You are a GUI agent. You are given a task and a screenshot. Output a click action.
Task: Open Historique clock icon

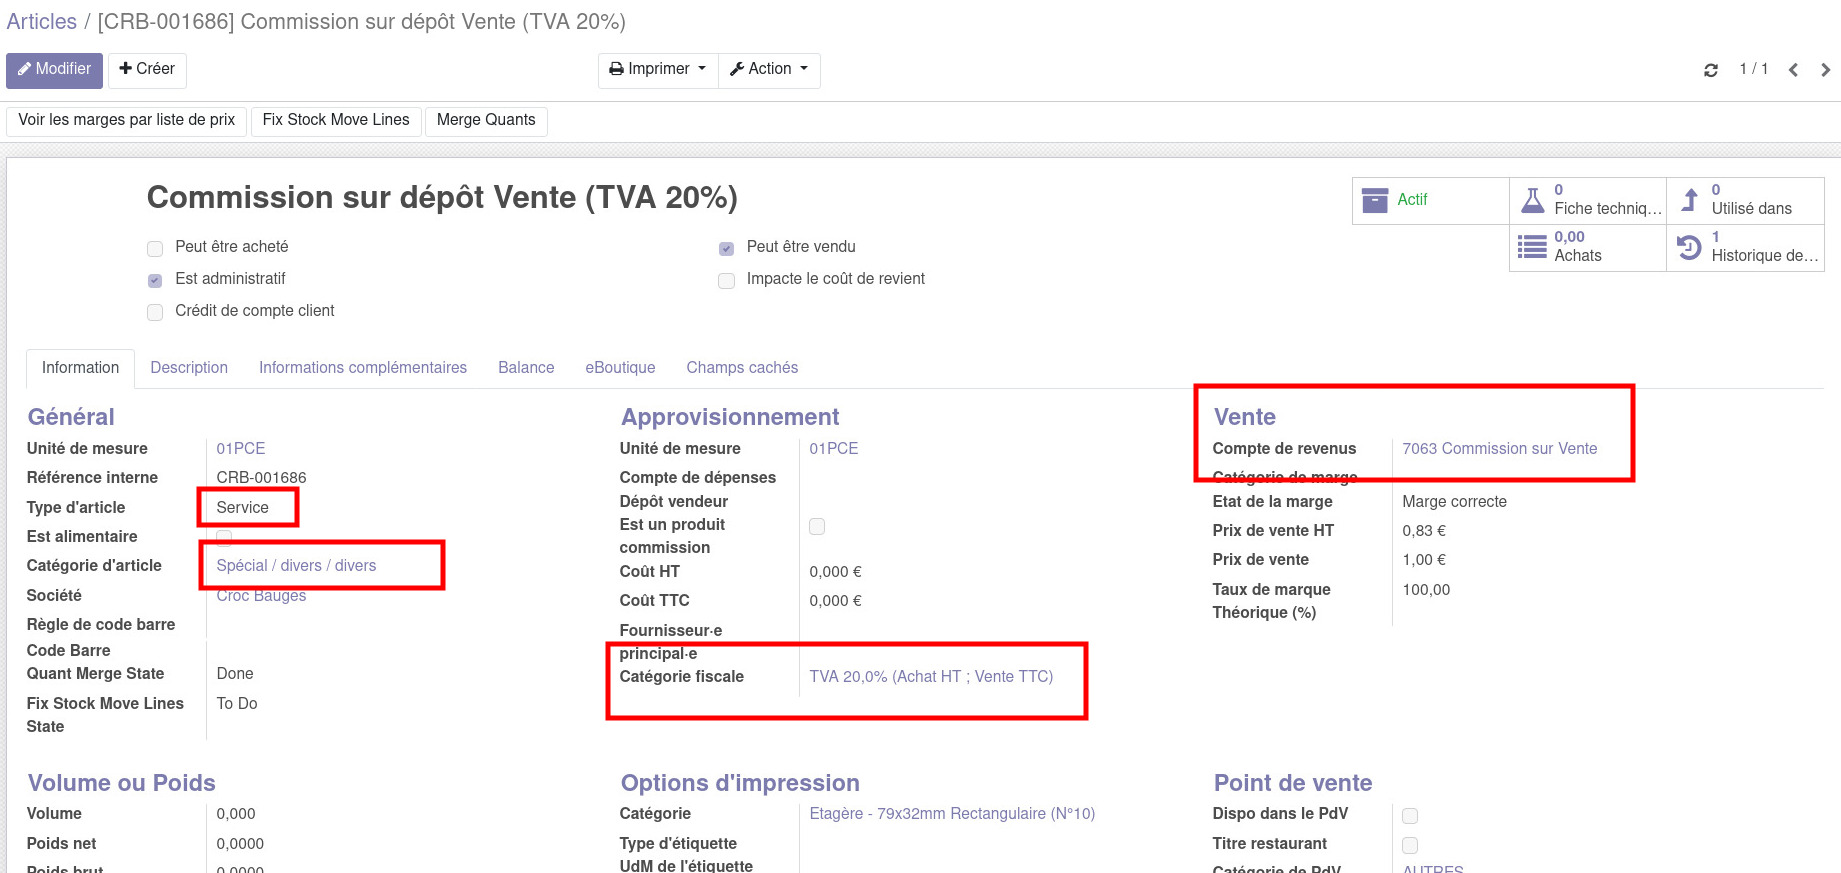click(x=1689, y=247)
